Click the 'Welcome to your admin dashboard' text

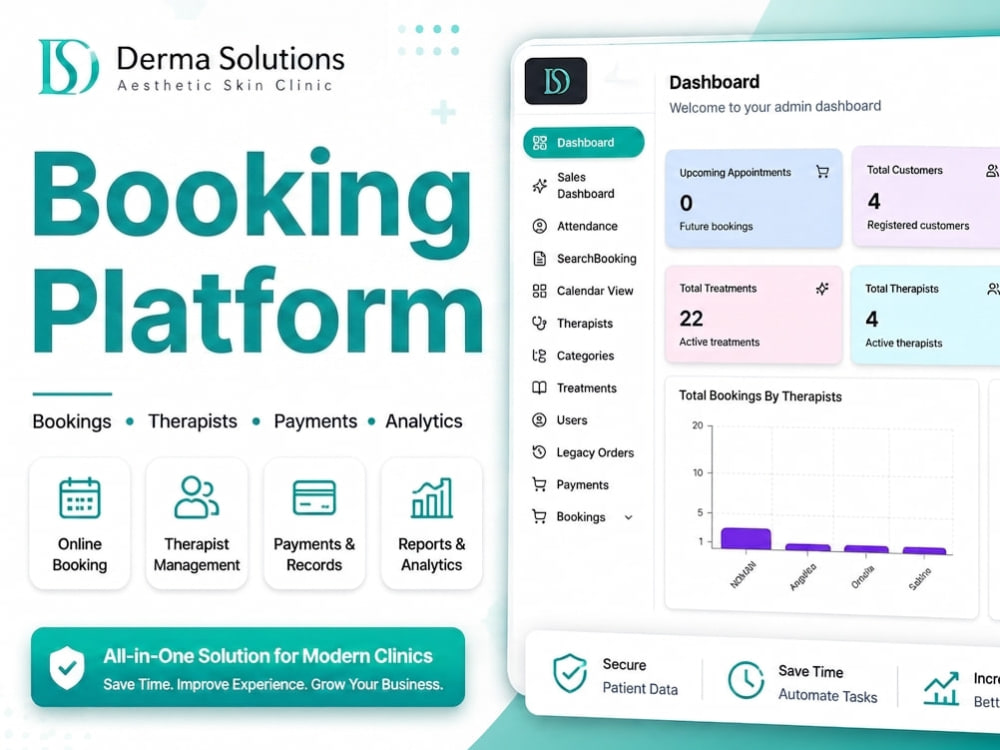tap(775, 107)
